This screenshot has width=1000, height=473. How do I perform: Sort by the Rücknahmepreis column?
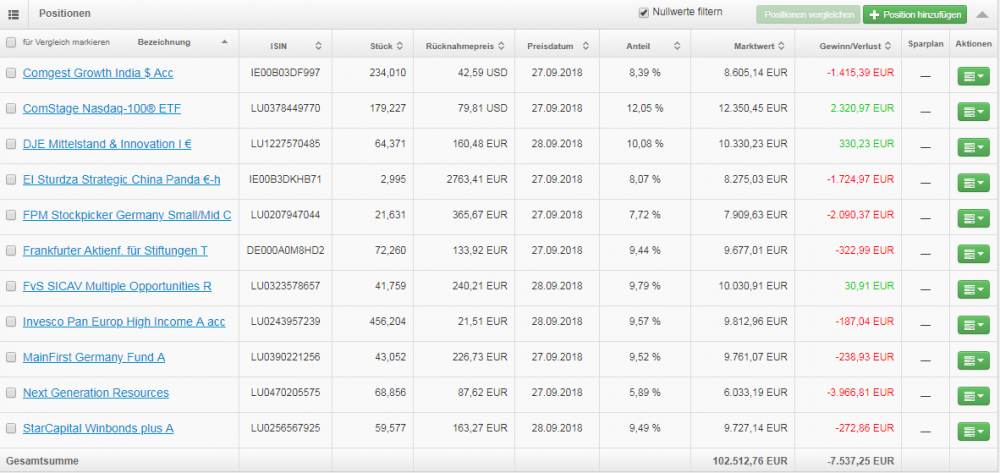[x=464, y=46]
